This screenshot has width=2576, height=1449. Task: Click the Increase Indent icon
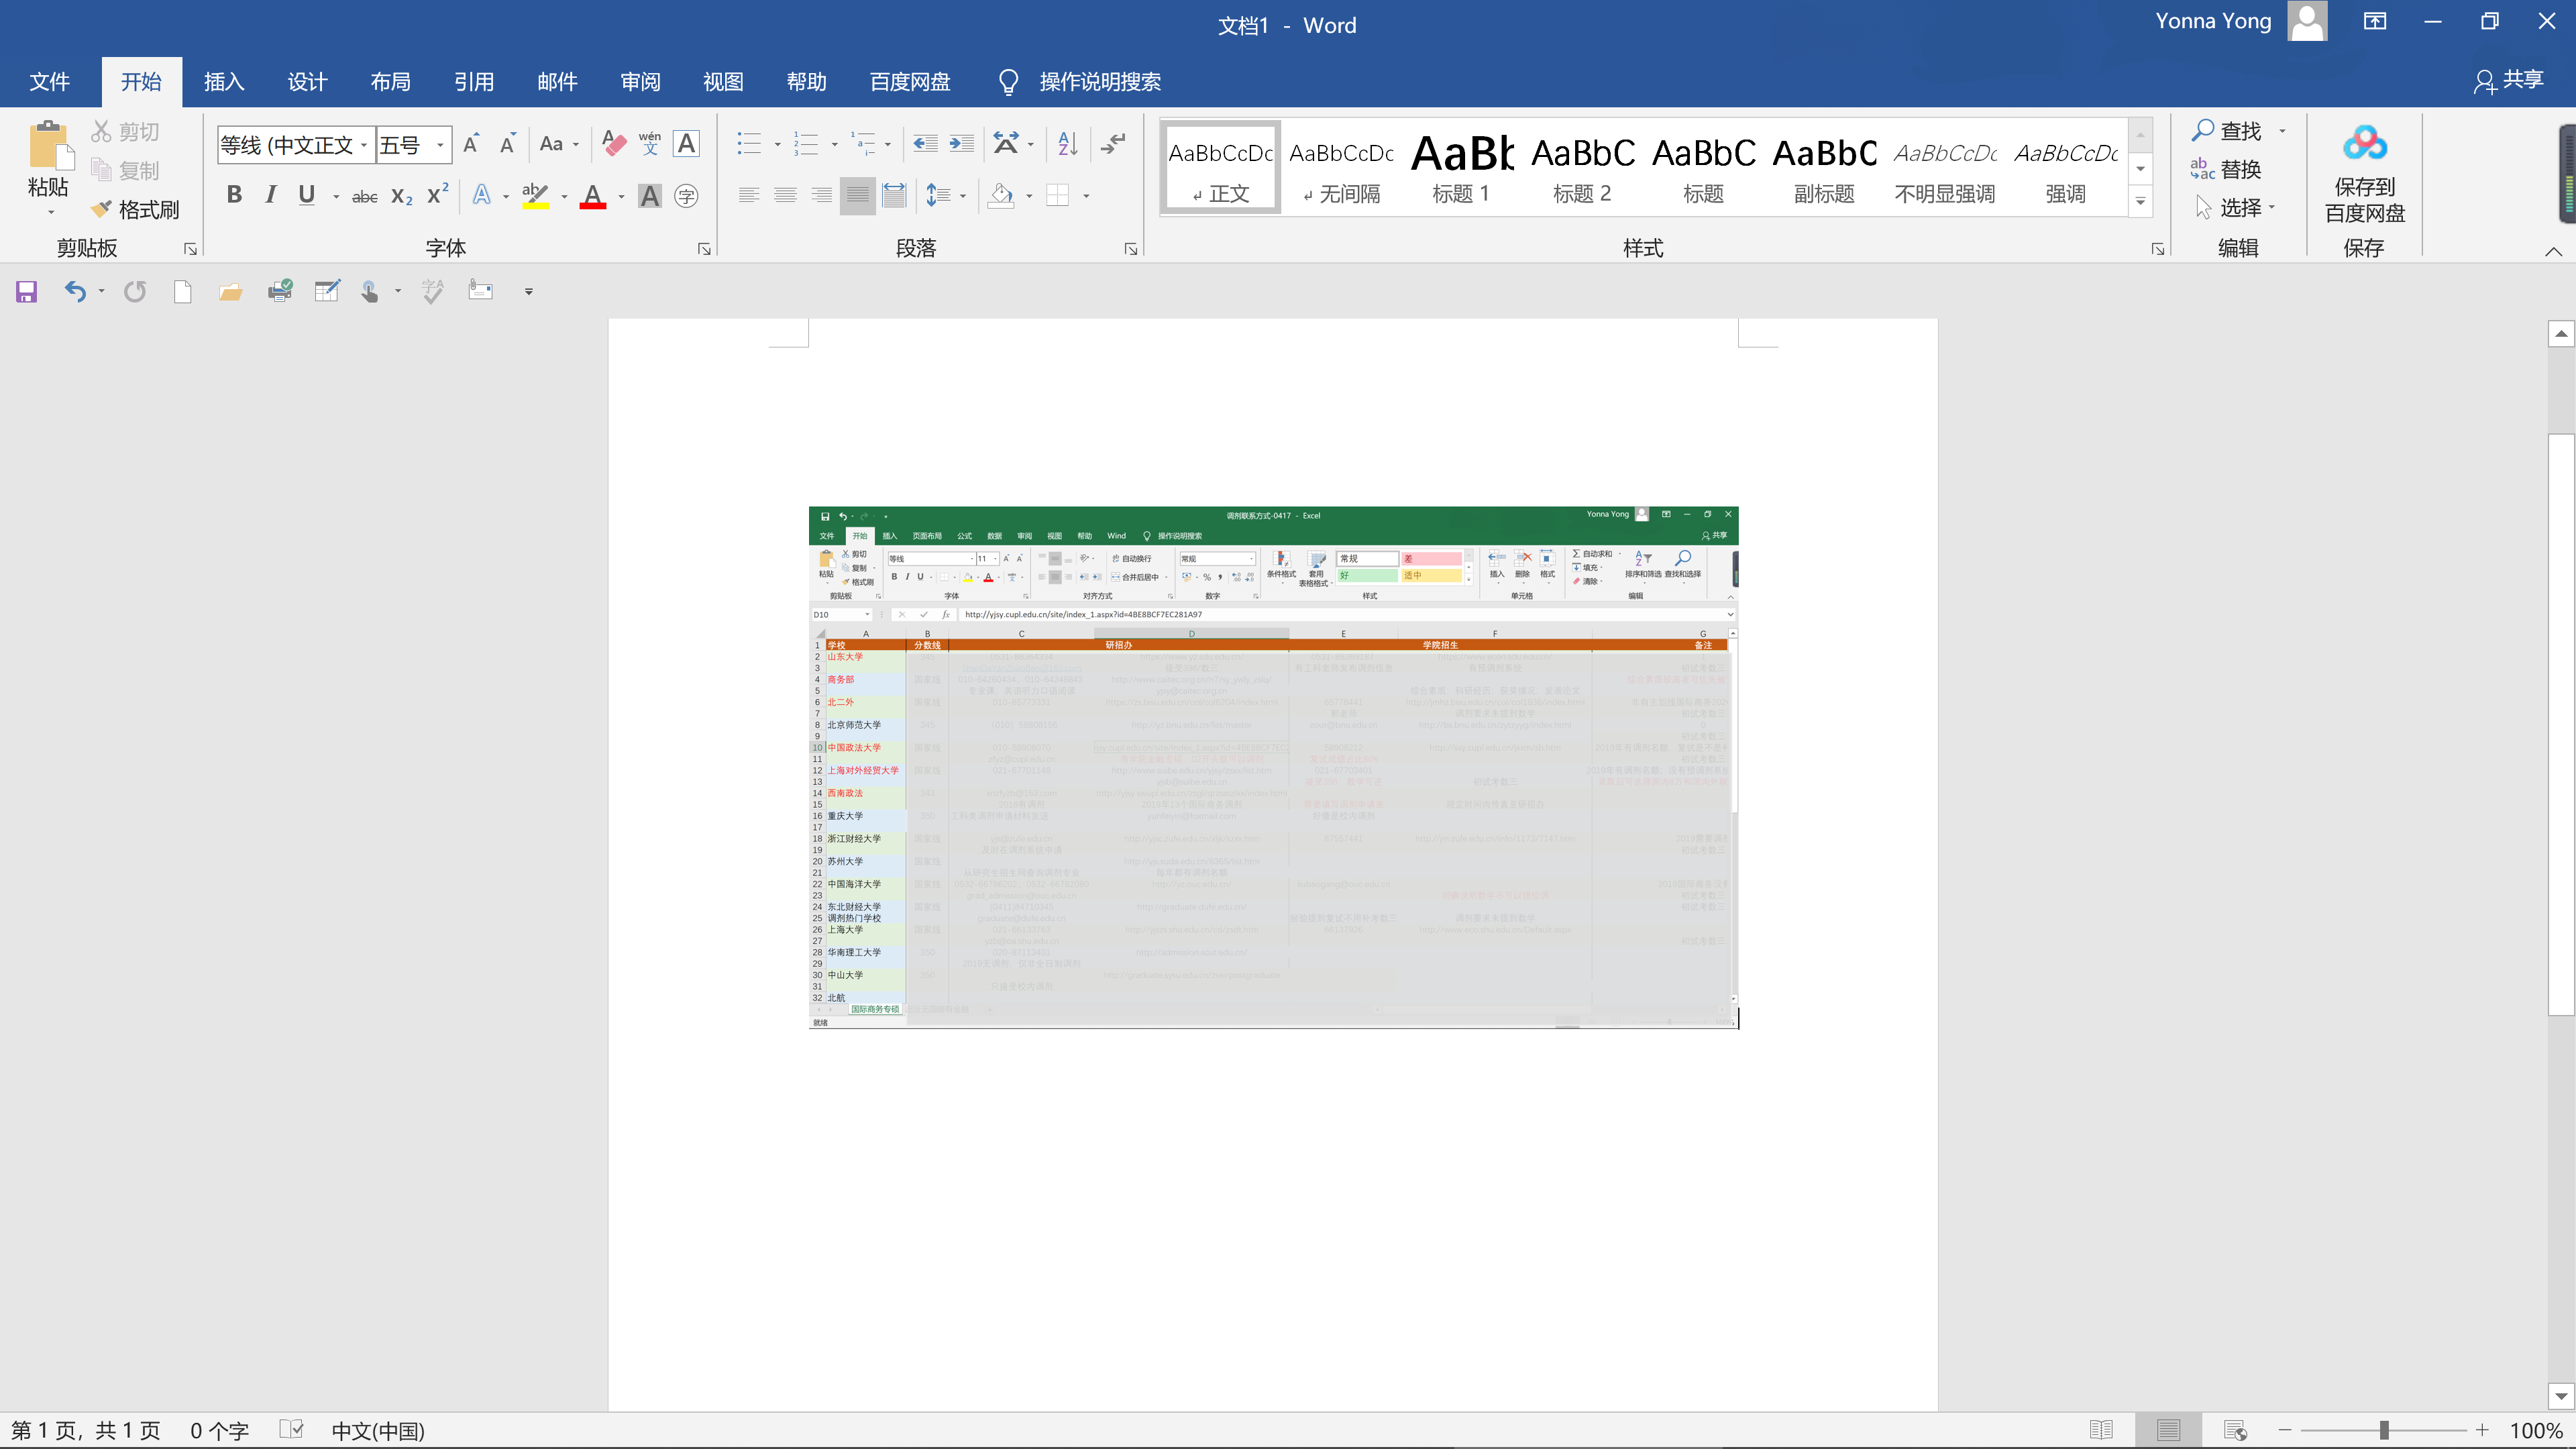pyautogui.click(x=962, y=144)
